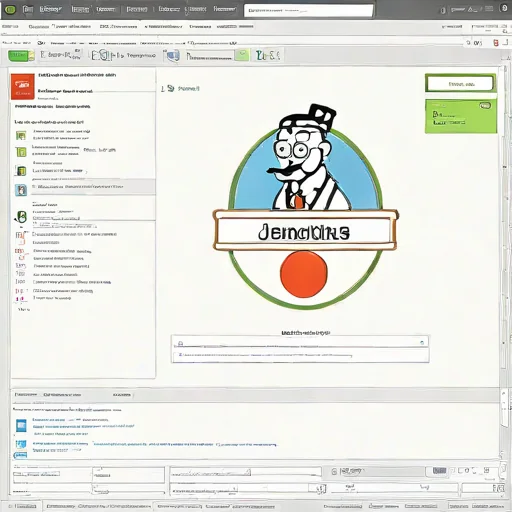Viewport: 512px width, 512px height.
Task: Click the long blue link in the bottom panel
Action: click(185, 444)
